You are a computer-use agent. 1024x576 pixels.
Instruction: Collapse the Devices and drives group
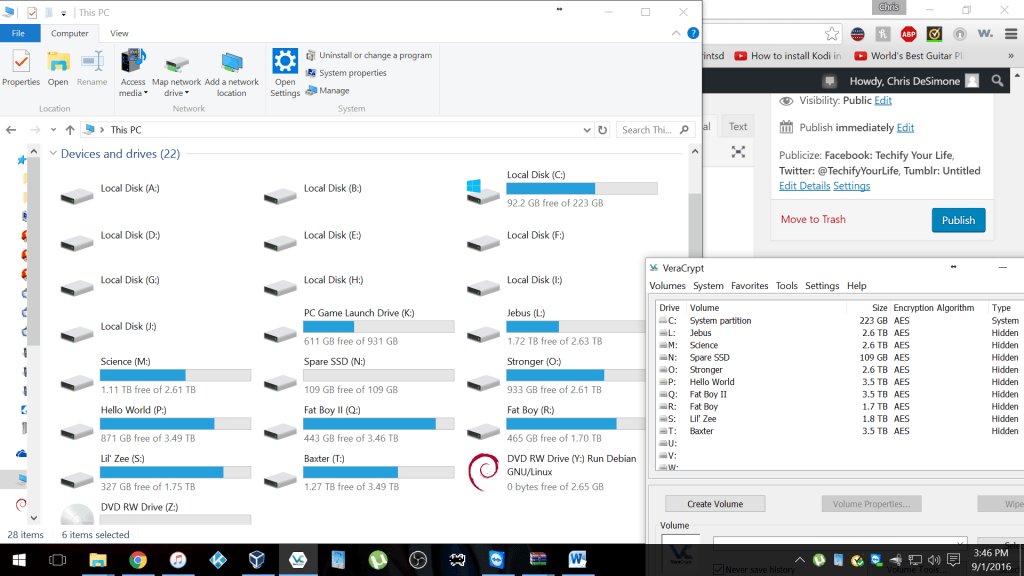click(53, 153)
